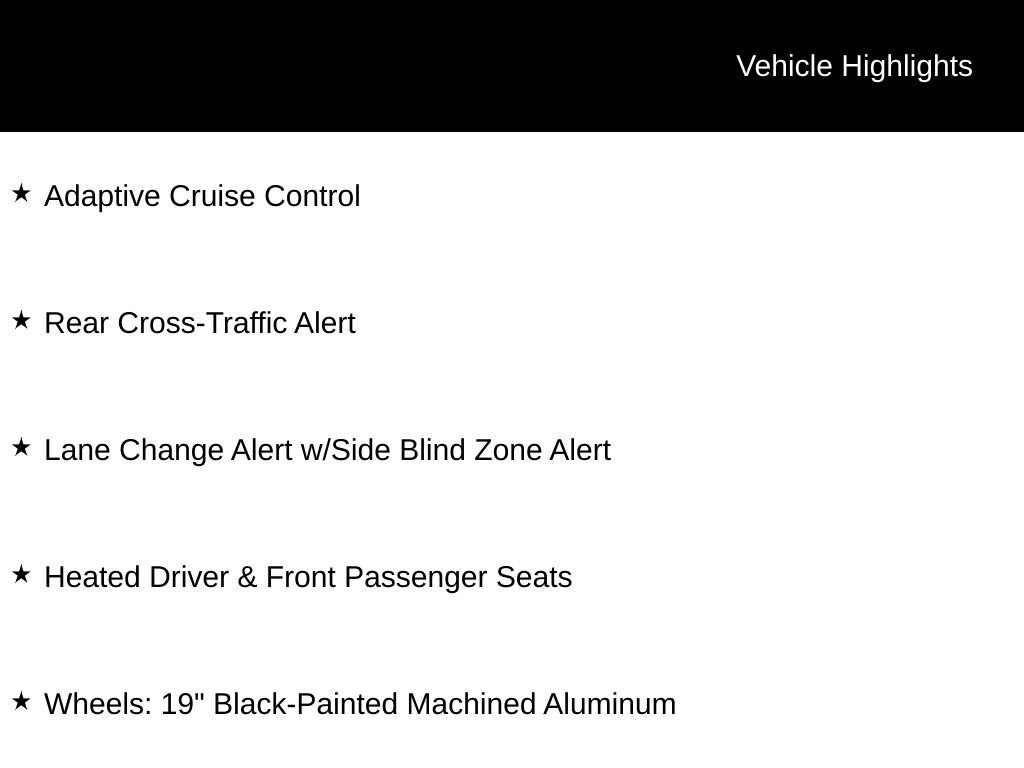Click the word Aluminum in the last highlight

[x=610, y=704]
